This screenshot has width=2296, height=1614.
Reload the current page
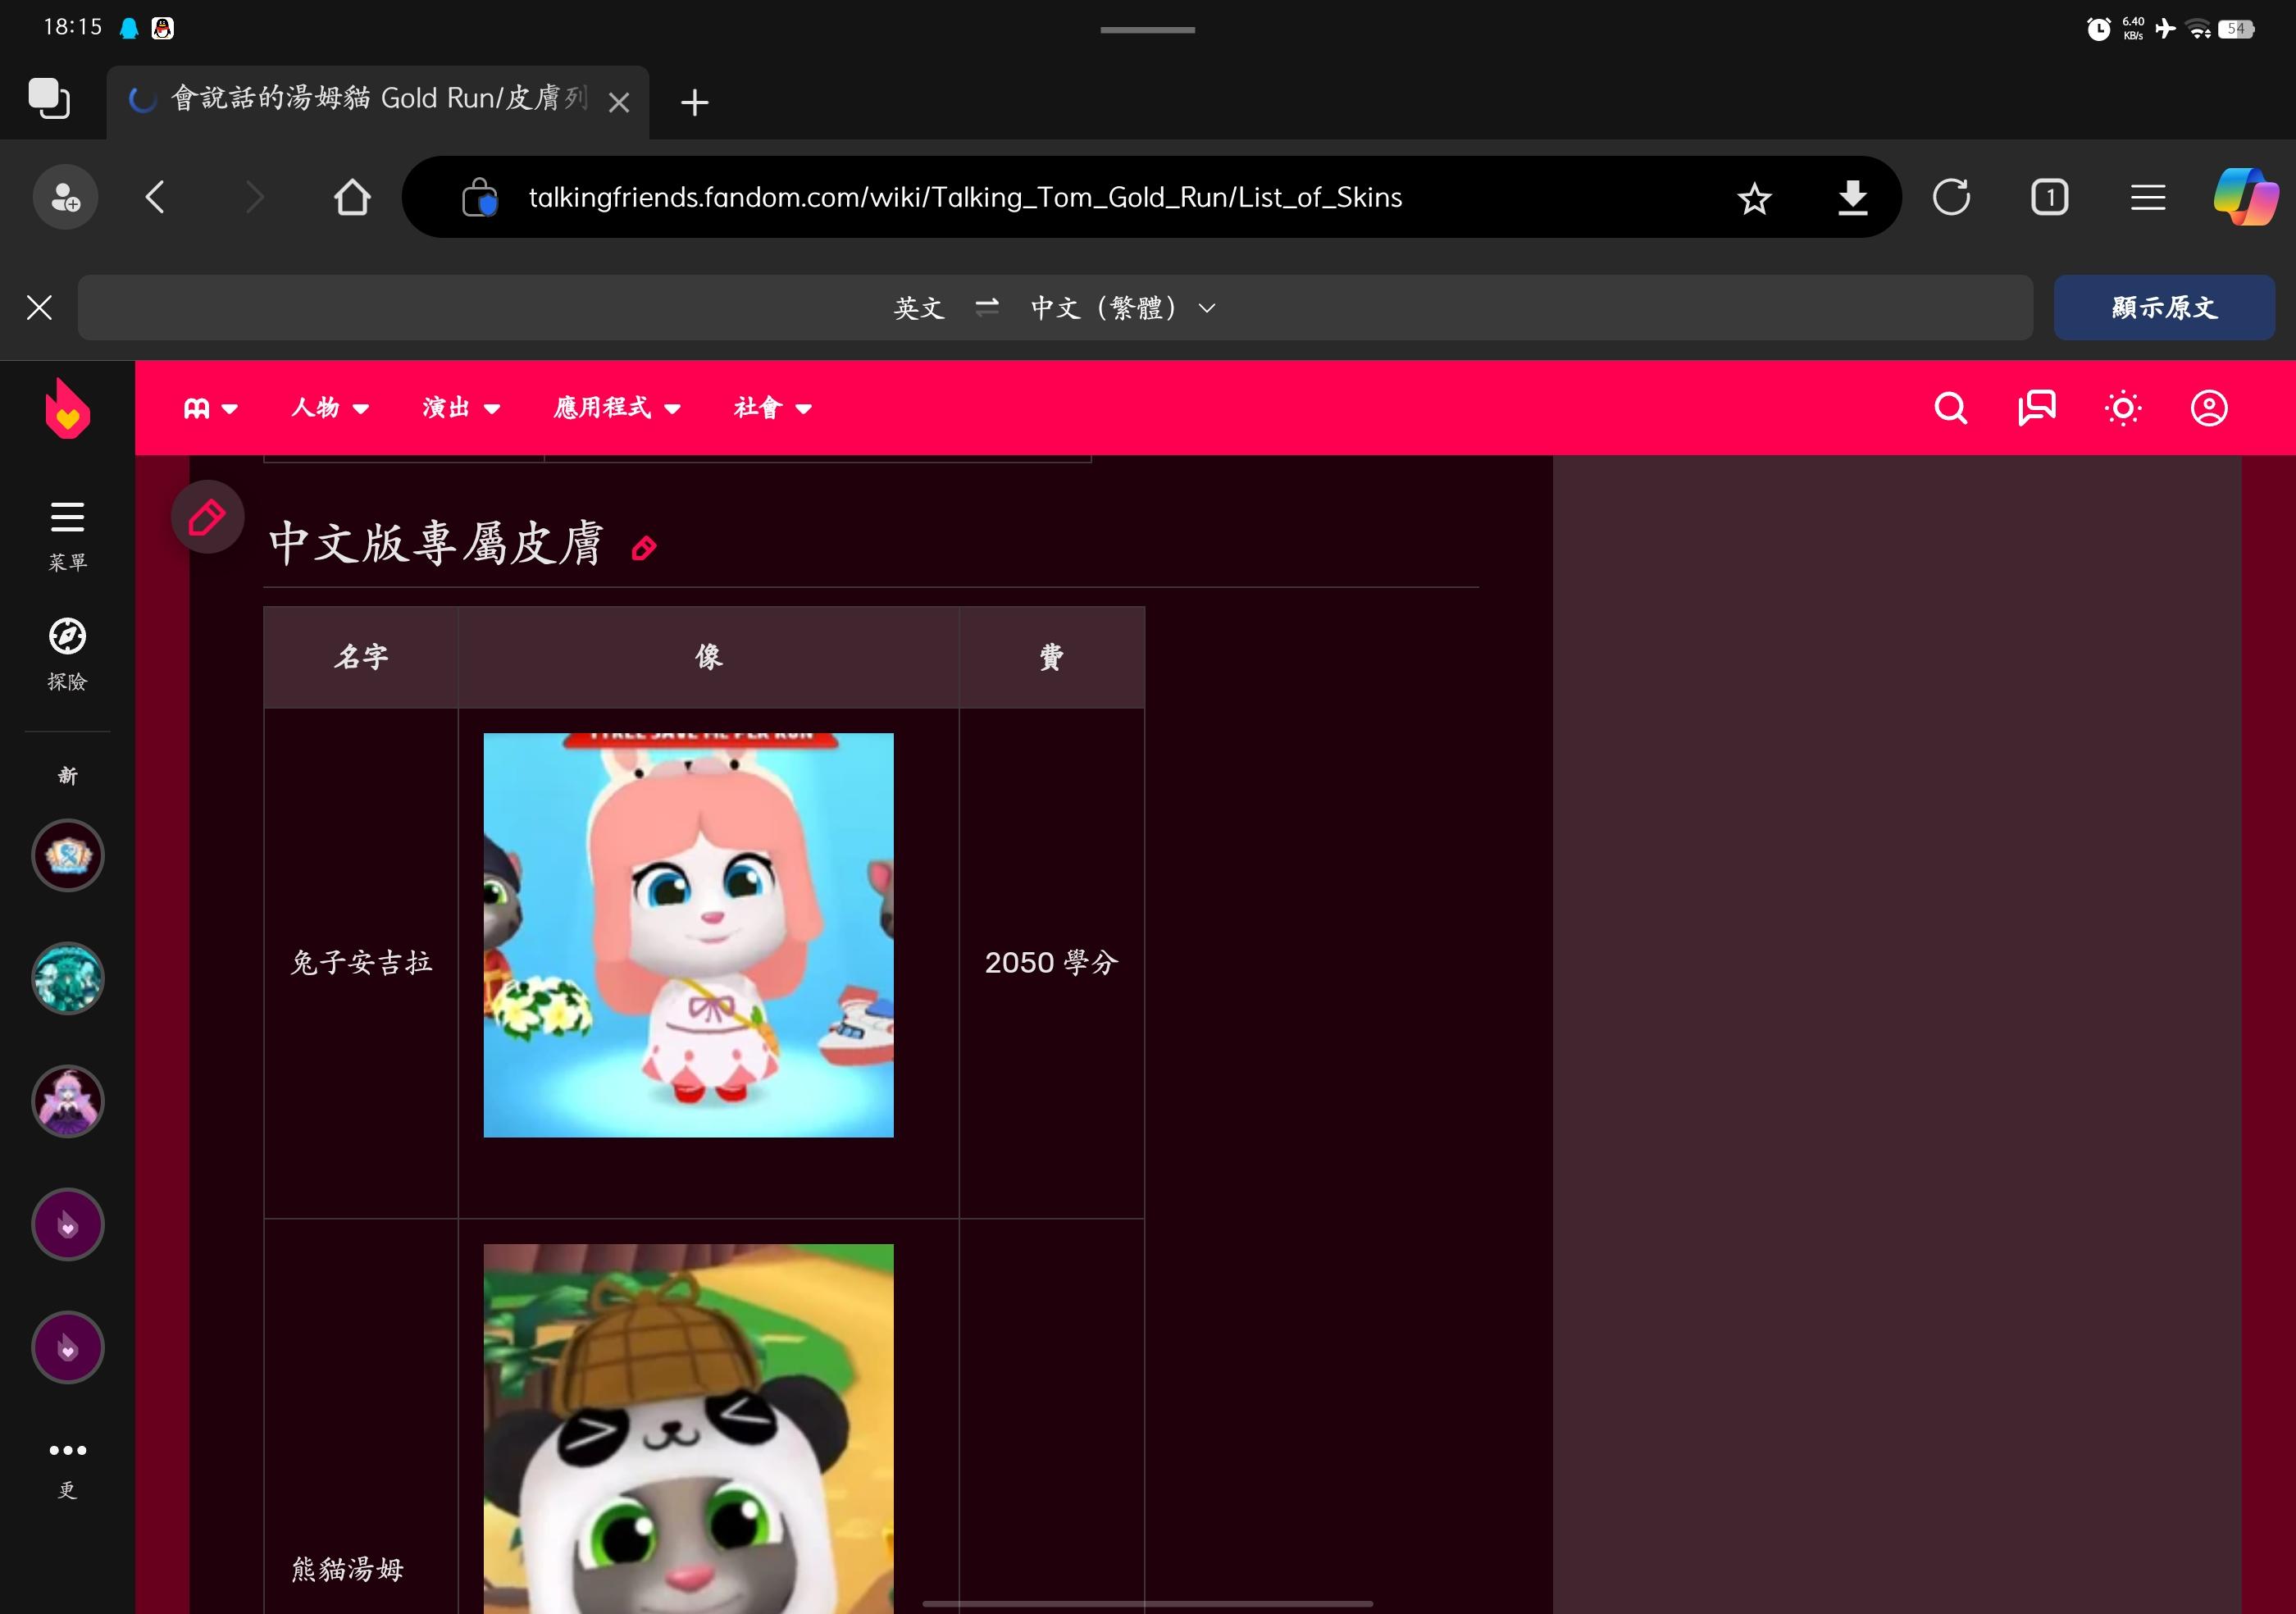(x=1951, y=197)
